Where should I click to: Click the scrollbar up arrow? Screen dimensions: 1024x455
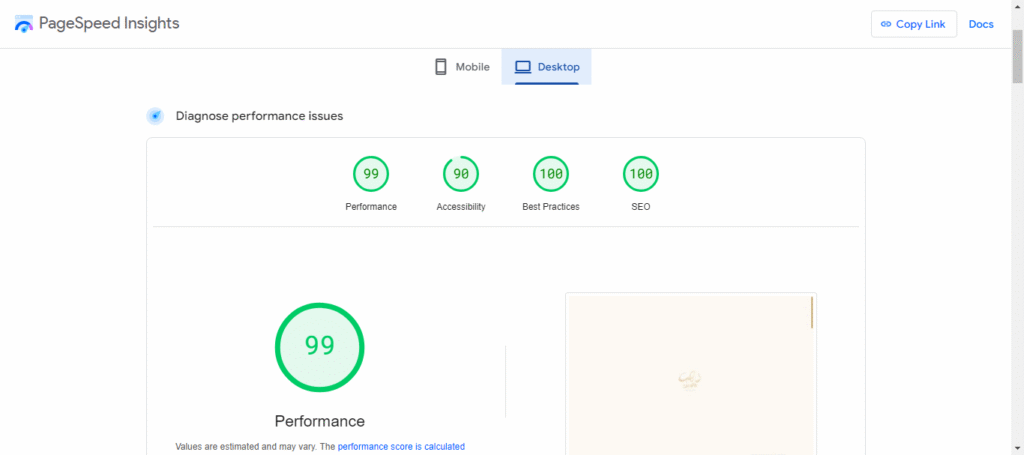1017,6
